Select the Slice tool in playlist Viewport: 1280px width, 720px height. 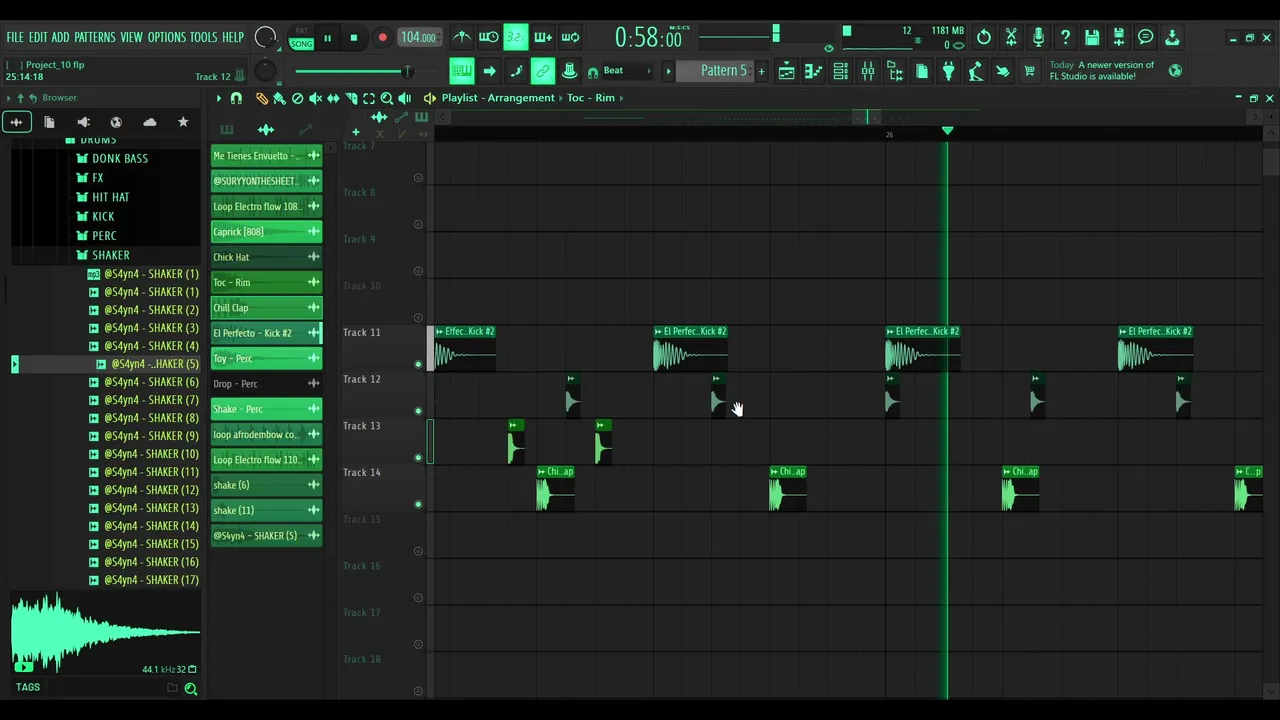[351, 98]
